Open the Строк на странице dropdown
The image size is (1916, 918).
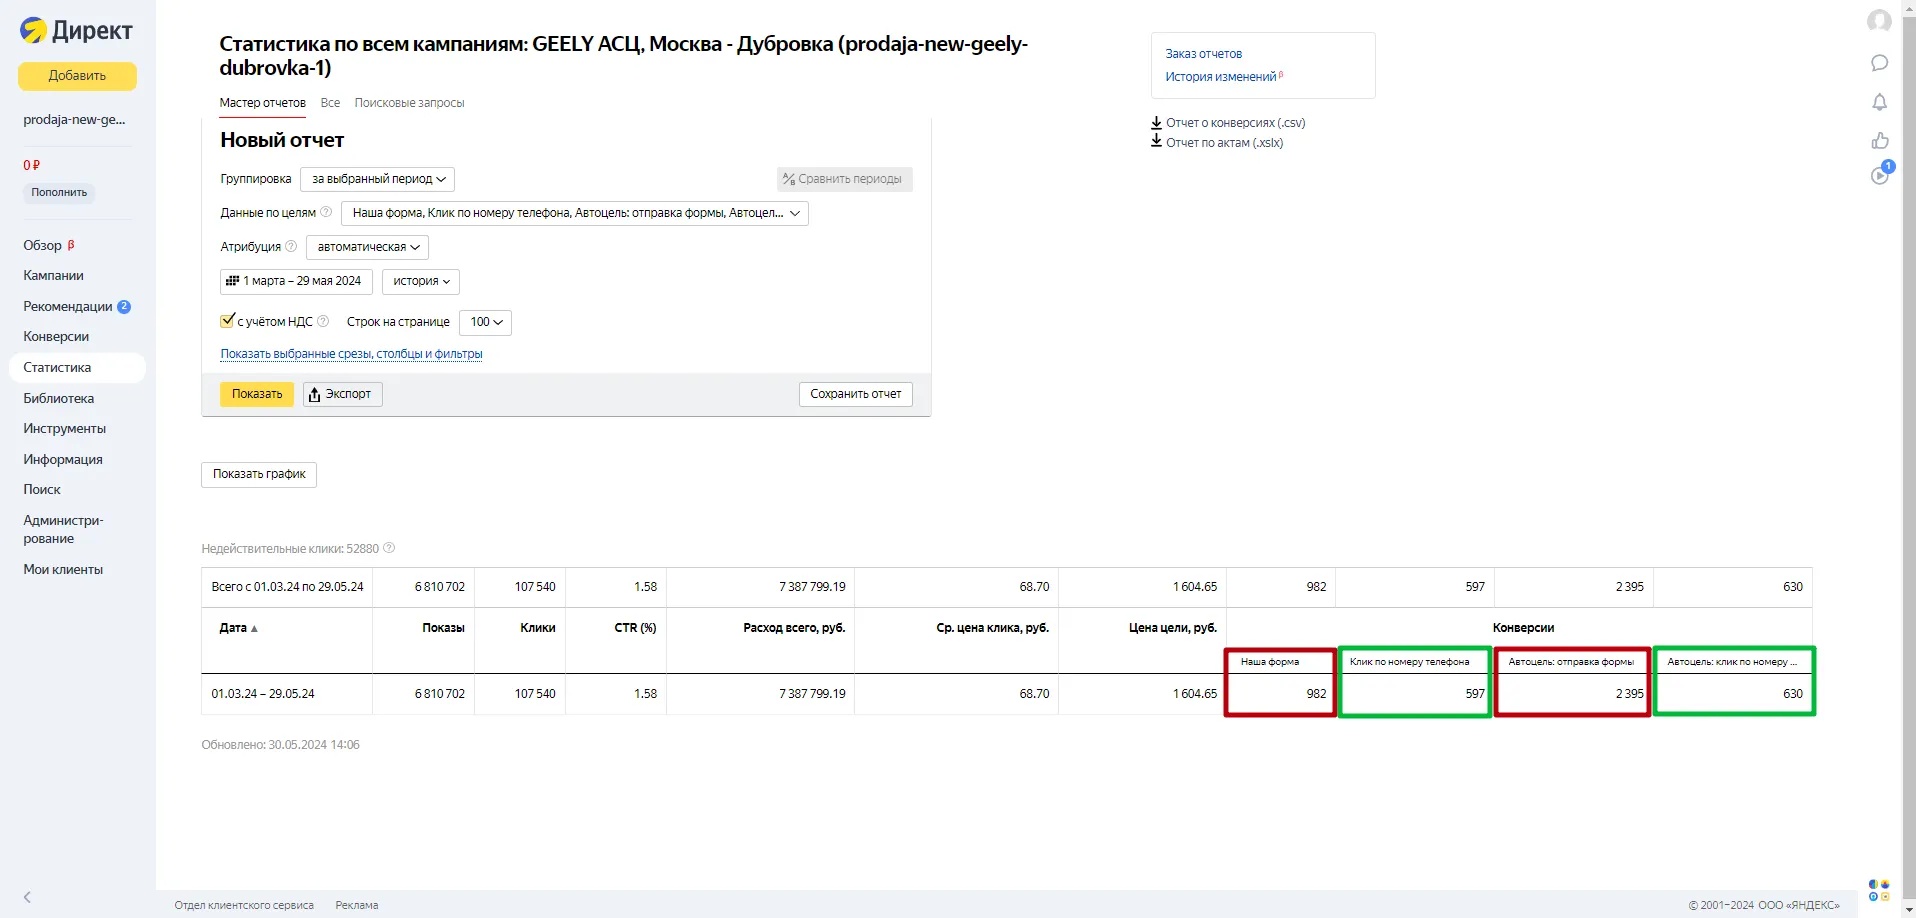point(485,322)
